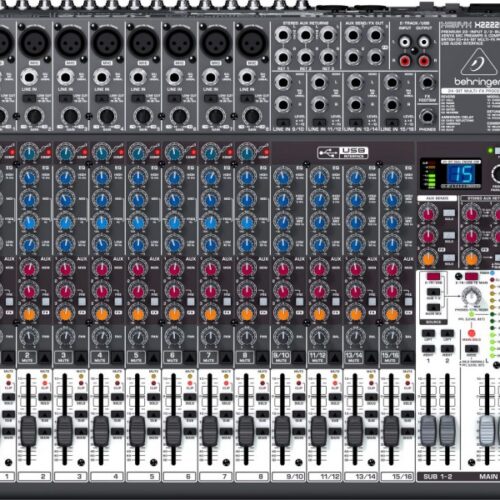500x500 pixels.
Task: Click the SUB 1-2 label
Action: [x=438, y=476]
